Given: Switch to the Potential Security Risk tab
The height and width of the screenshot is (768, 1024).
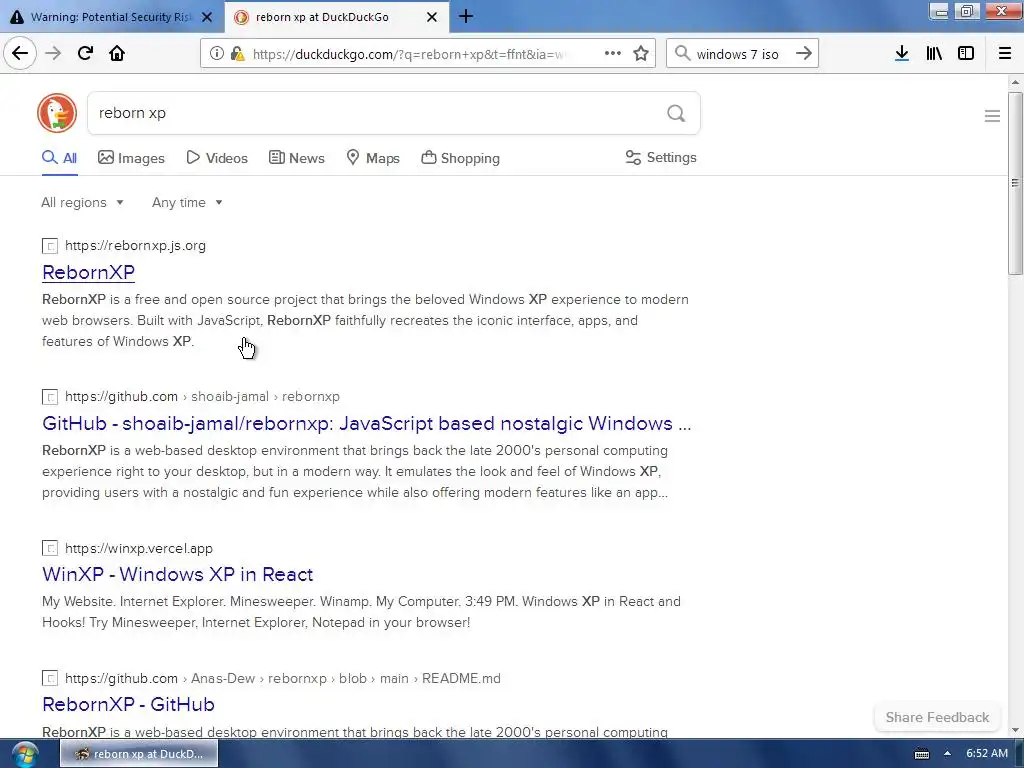Looking at the screenshot, I should tap(111, 17).
